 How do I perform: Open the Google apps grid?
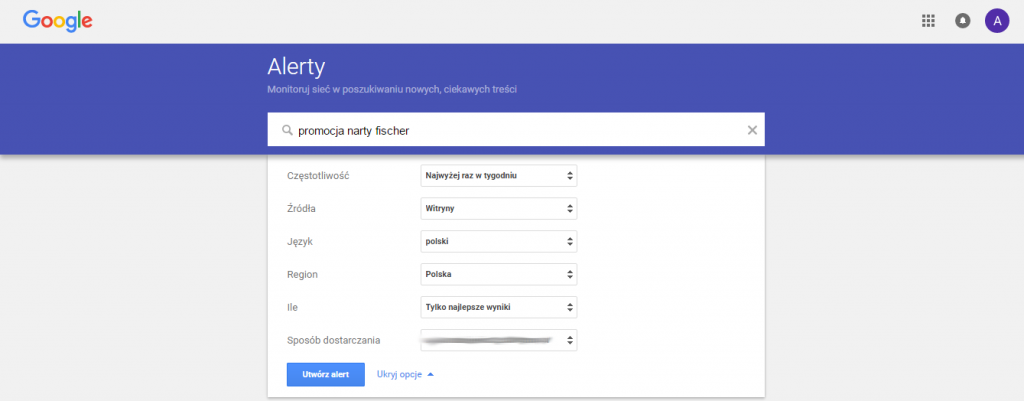tap(928, 21)
